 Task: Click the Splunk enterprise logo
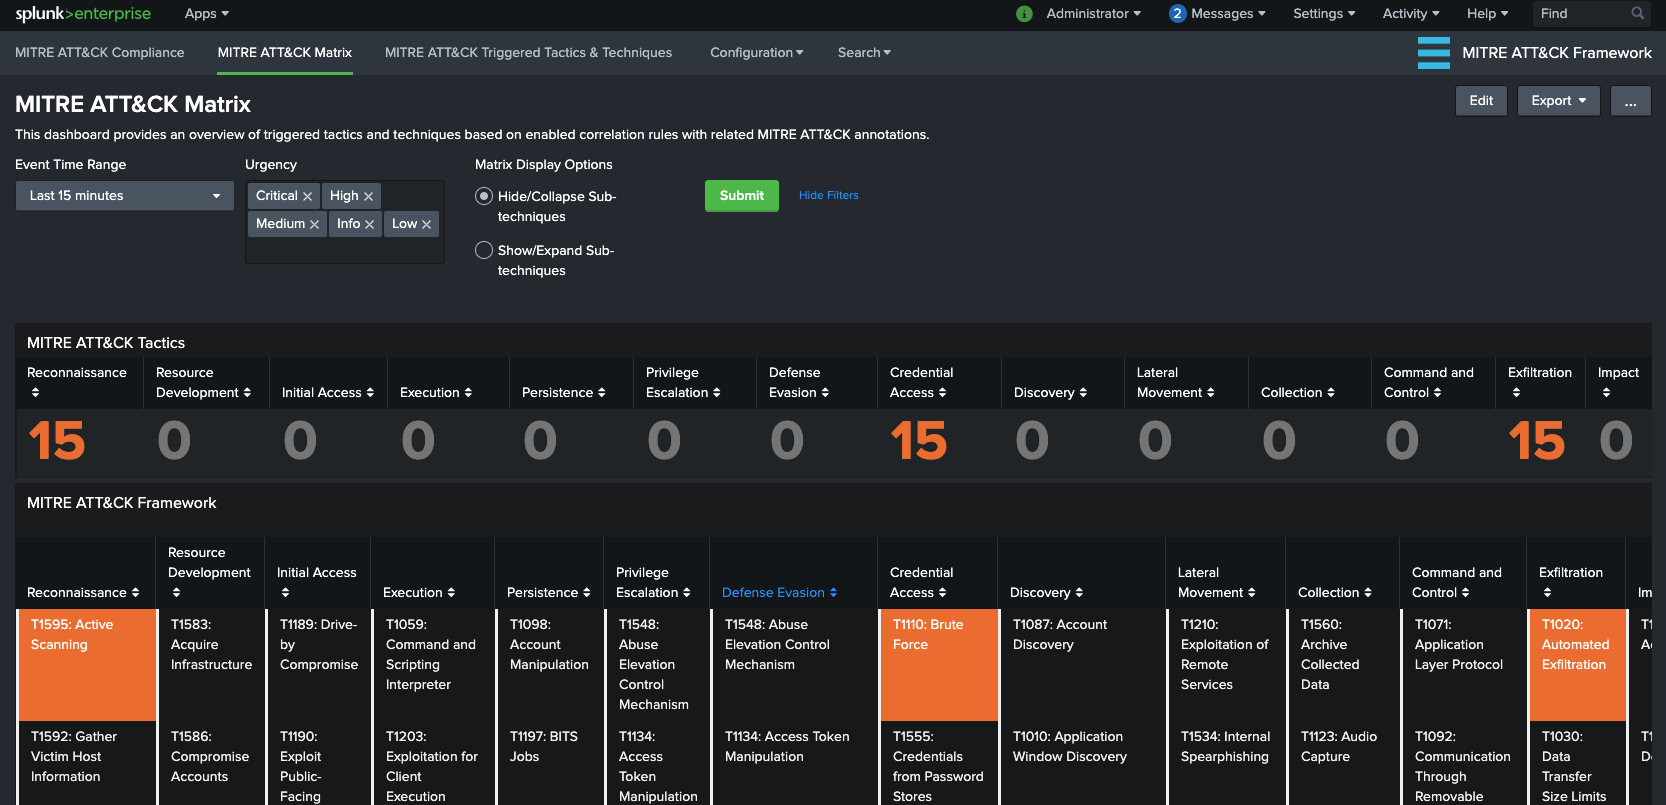pos(83,14)
